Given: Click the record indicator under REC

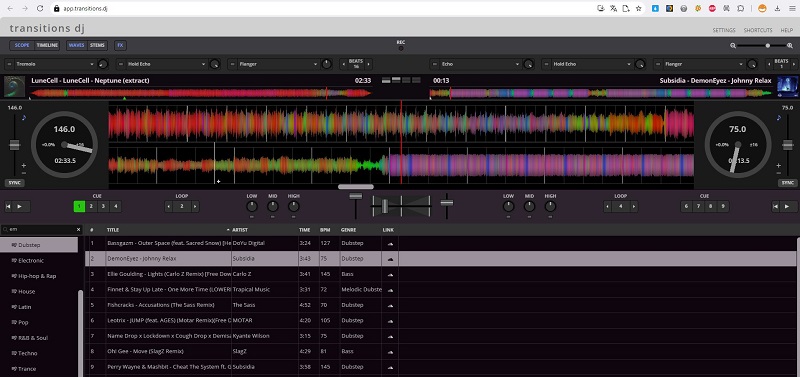Looking at the screenshot, I should 401,48.
